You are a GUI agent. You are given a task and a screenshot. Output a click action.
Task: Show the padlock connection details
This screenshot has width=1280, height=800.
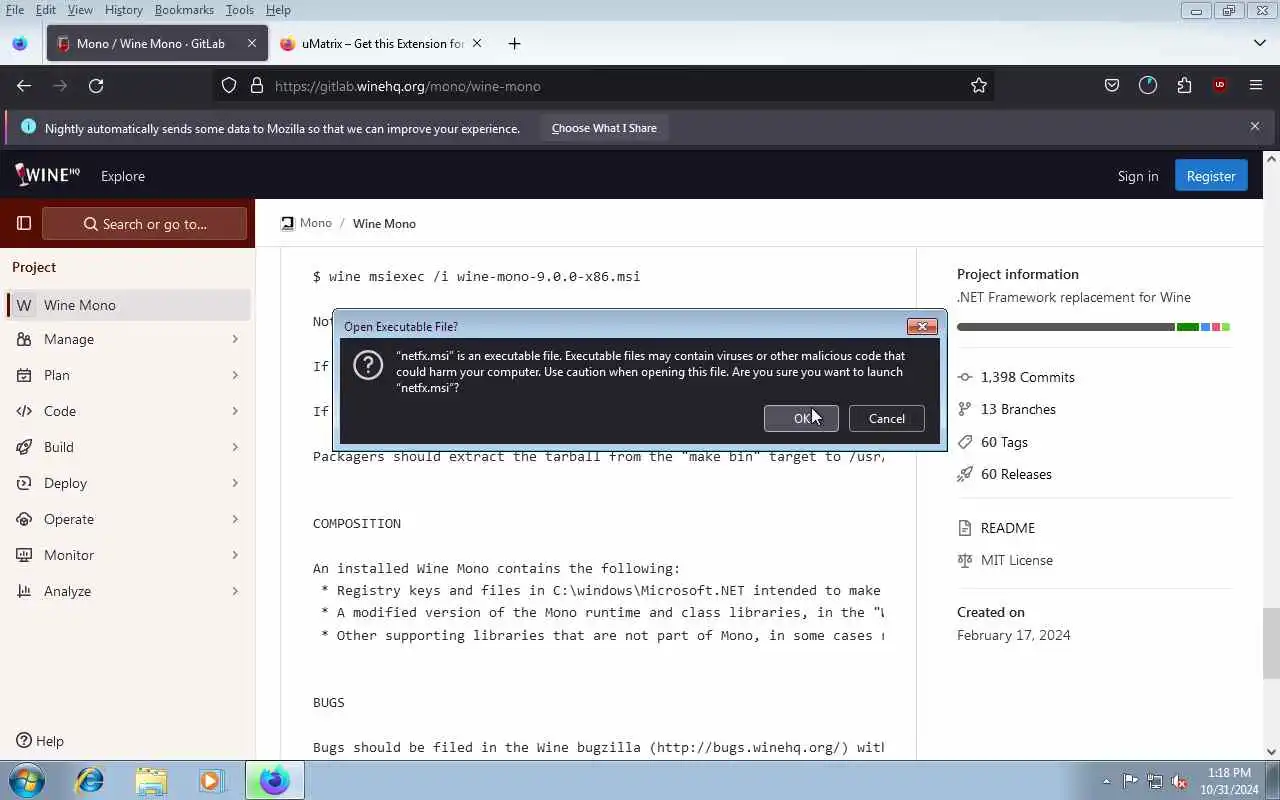click(x=256, y=86)
